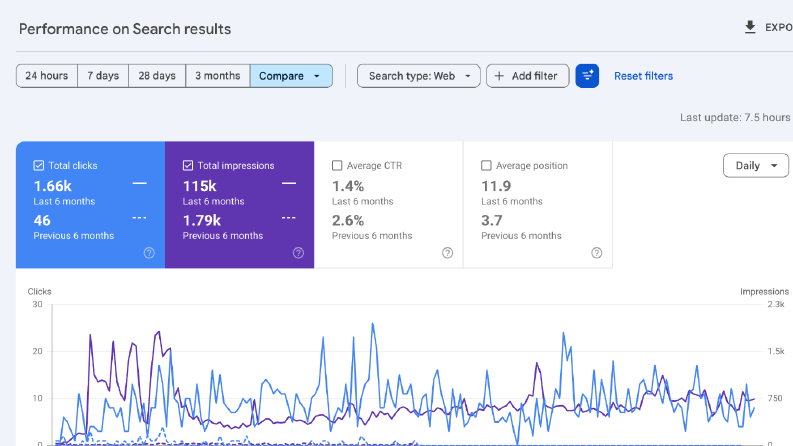Open the blue filter options icon button

pyautogui.click(x=587, y=76)
